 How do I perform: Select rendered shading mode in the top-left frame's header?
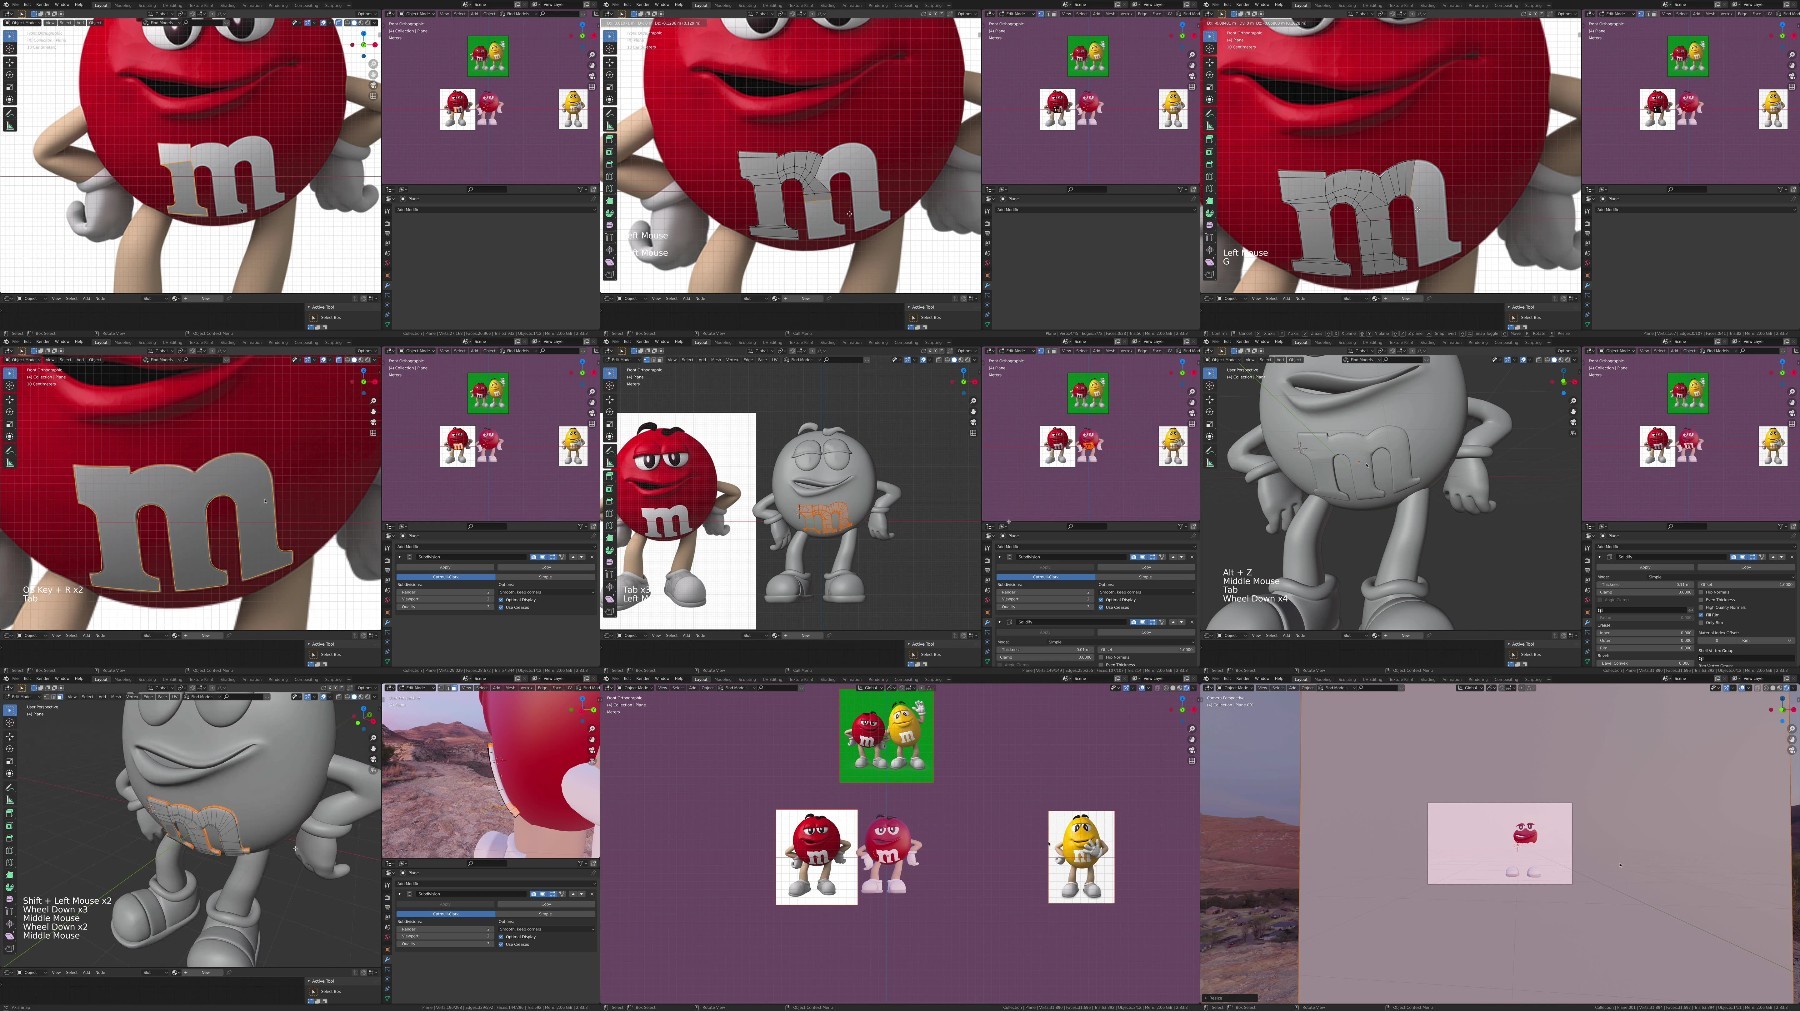(368, 23)
